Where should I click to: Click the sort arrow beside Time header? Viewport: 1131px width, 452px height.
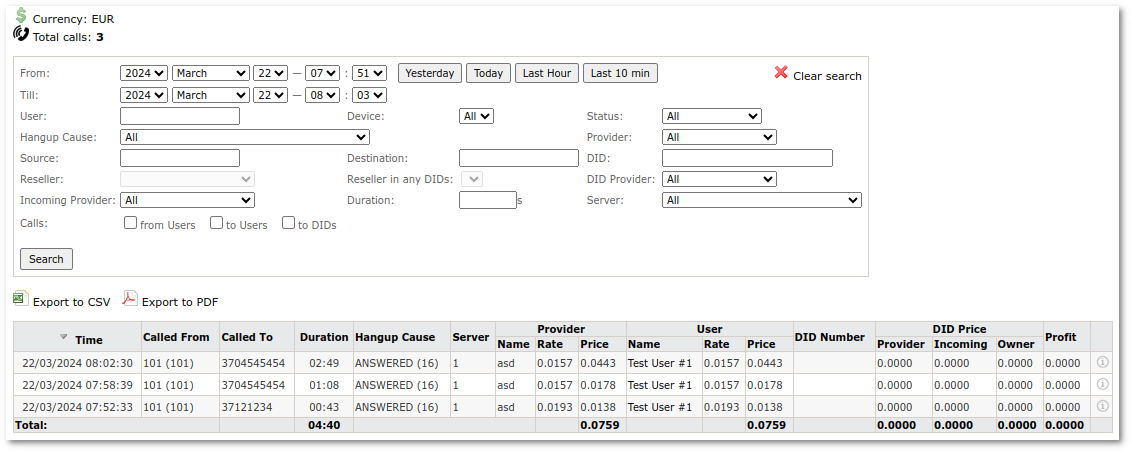[64, 337]
